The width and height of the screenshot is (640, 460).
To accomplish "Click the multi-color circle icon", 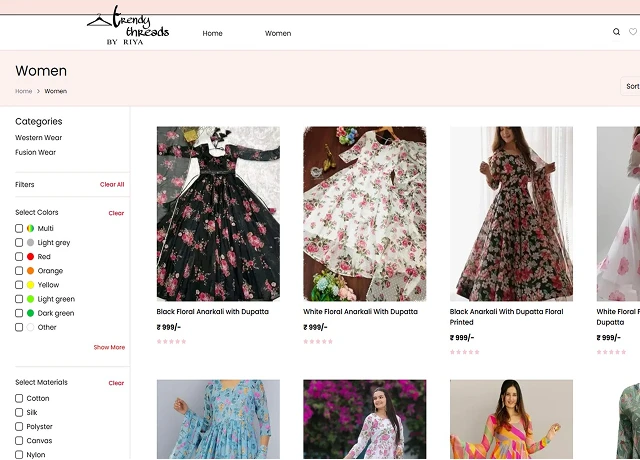I will click(x=30, y=229).
